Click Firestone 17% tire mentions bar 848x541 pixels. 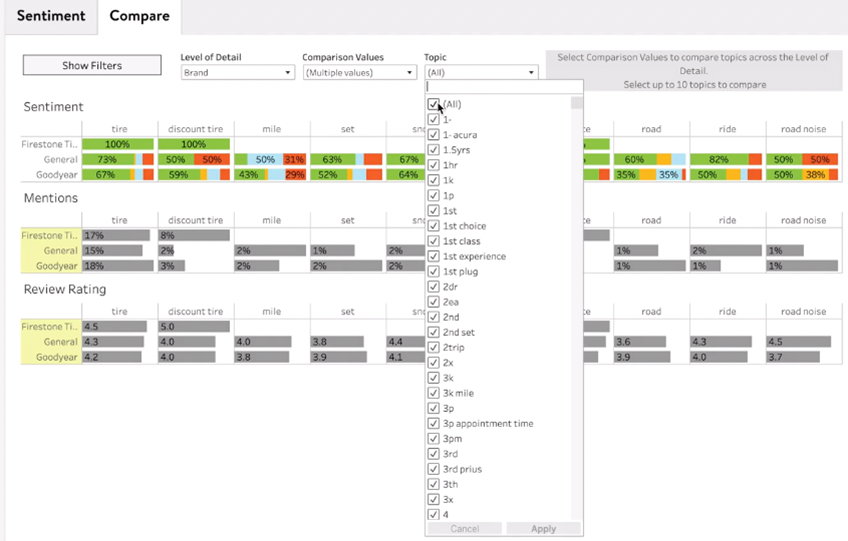[116, 235]
